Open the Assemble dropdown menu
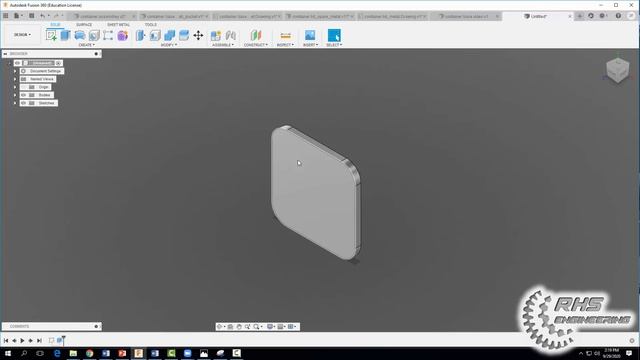This screenshot has width=640, height=360. 223,45
